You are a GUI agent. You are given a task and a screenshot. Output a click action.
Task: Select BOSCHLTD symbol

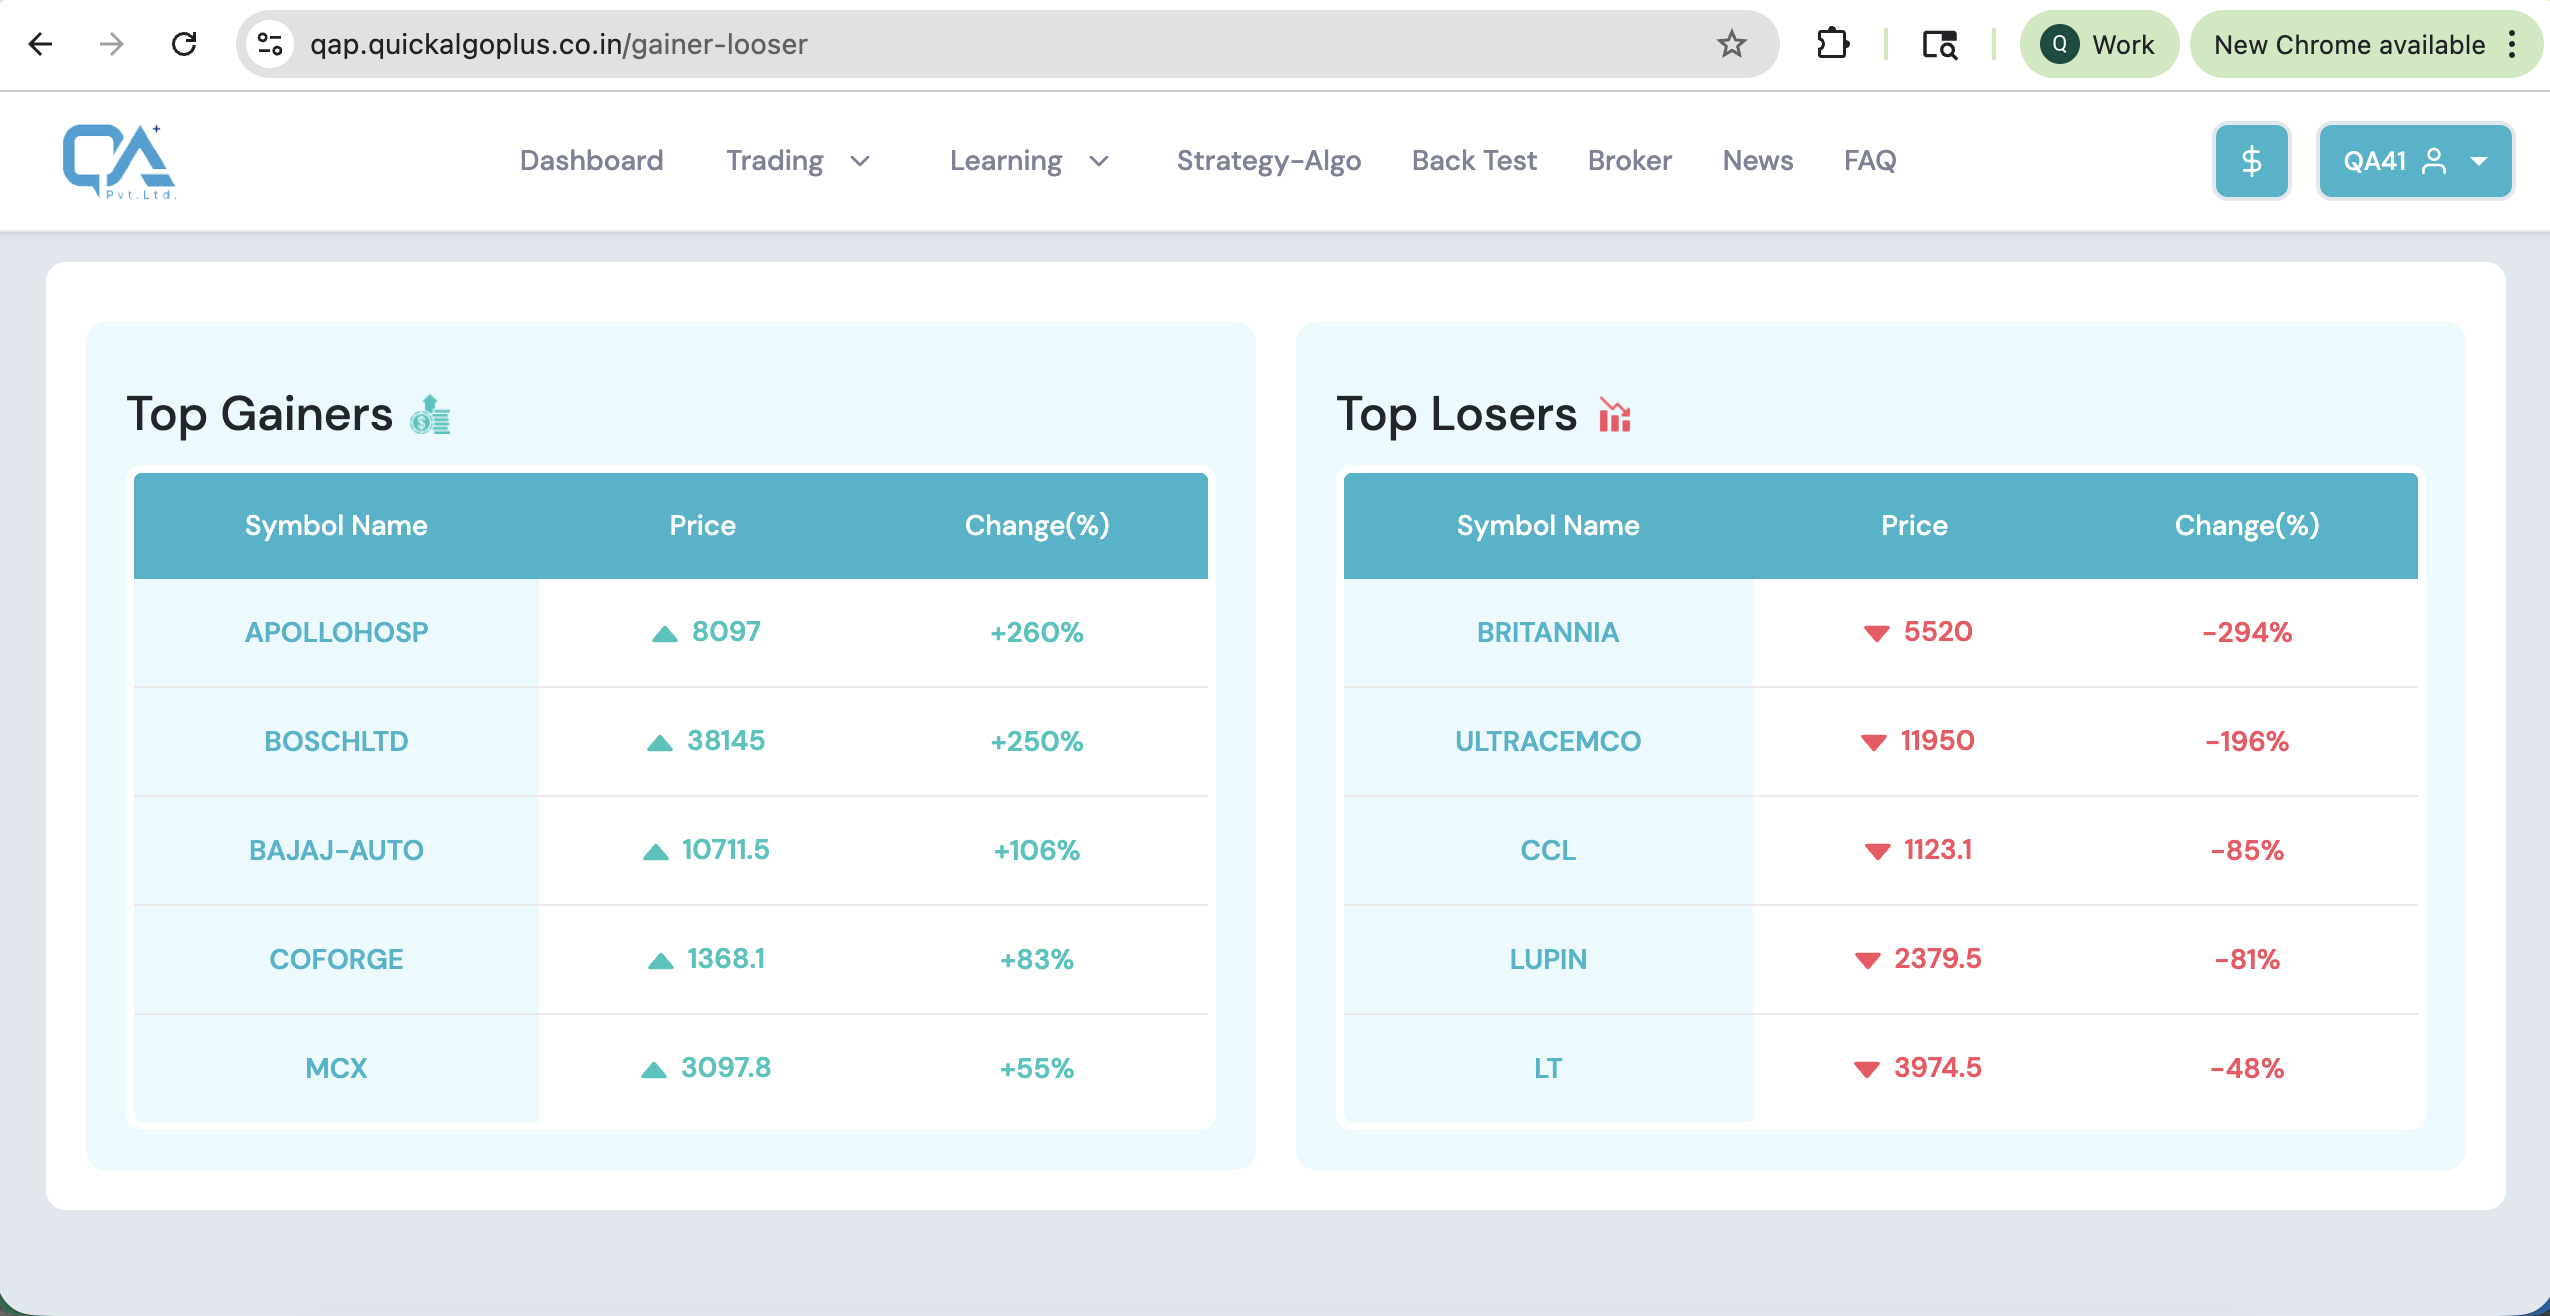(x=336, y=741)
